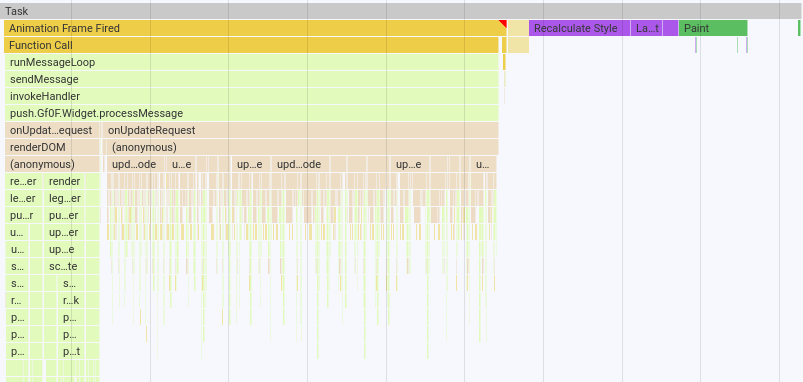Click the p...t call frame

pyautogui.click(x=72, y=352)
